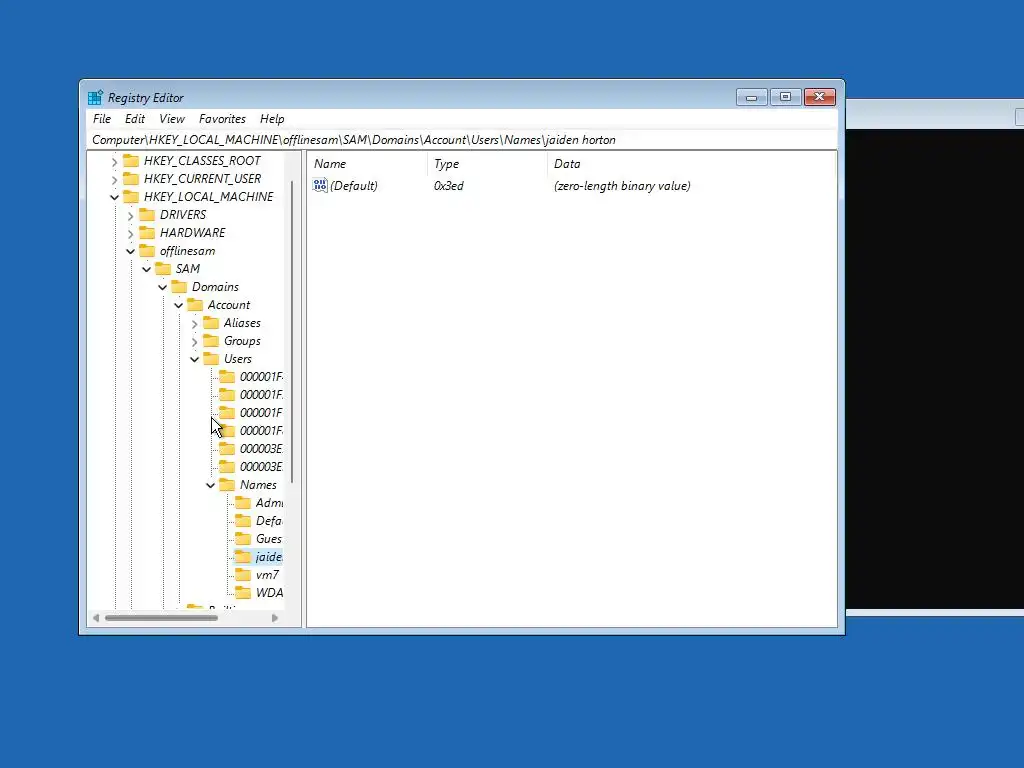Minimize the Registry Editor window

(752, 97)
